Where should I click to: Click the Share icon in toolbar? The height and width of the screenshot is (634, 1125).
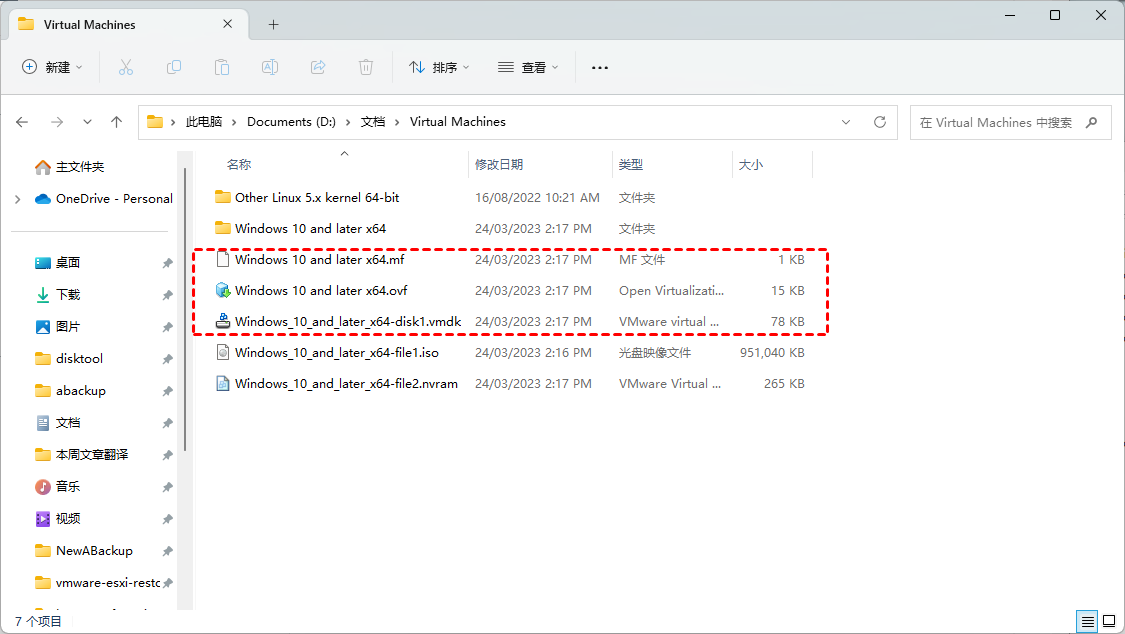[318, 67]
